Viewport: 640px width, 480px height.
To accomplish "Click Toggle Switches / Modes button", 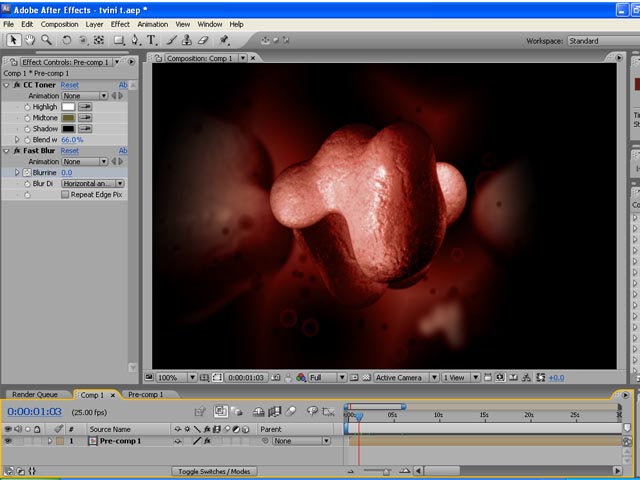I will click(214, 471).
